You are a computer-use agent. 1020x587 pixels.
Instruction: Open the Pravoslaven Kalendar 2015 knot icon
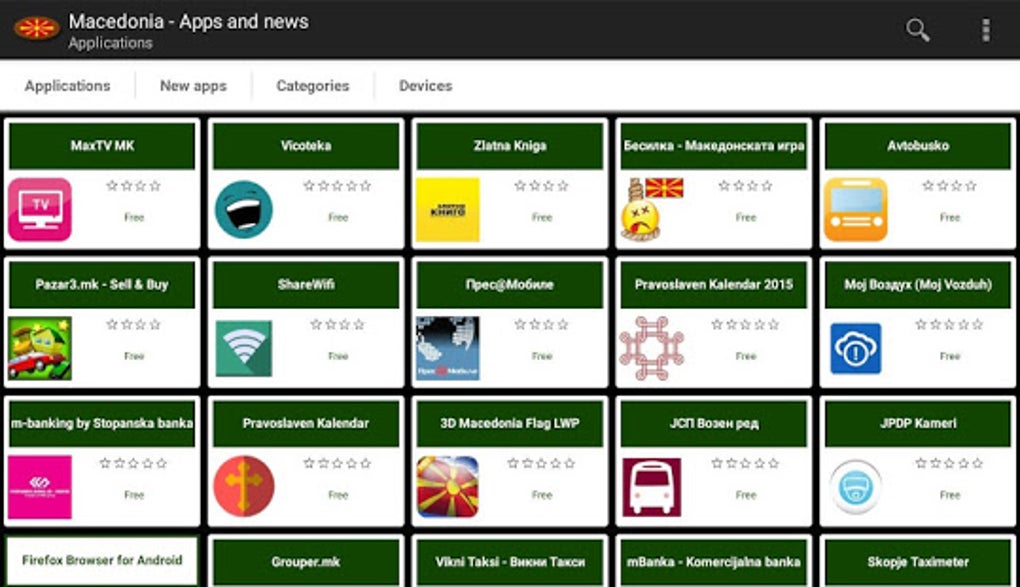651,348
